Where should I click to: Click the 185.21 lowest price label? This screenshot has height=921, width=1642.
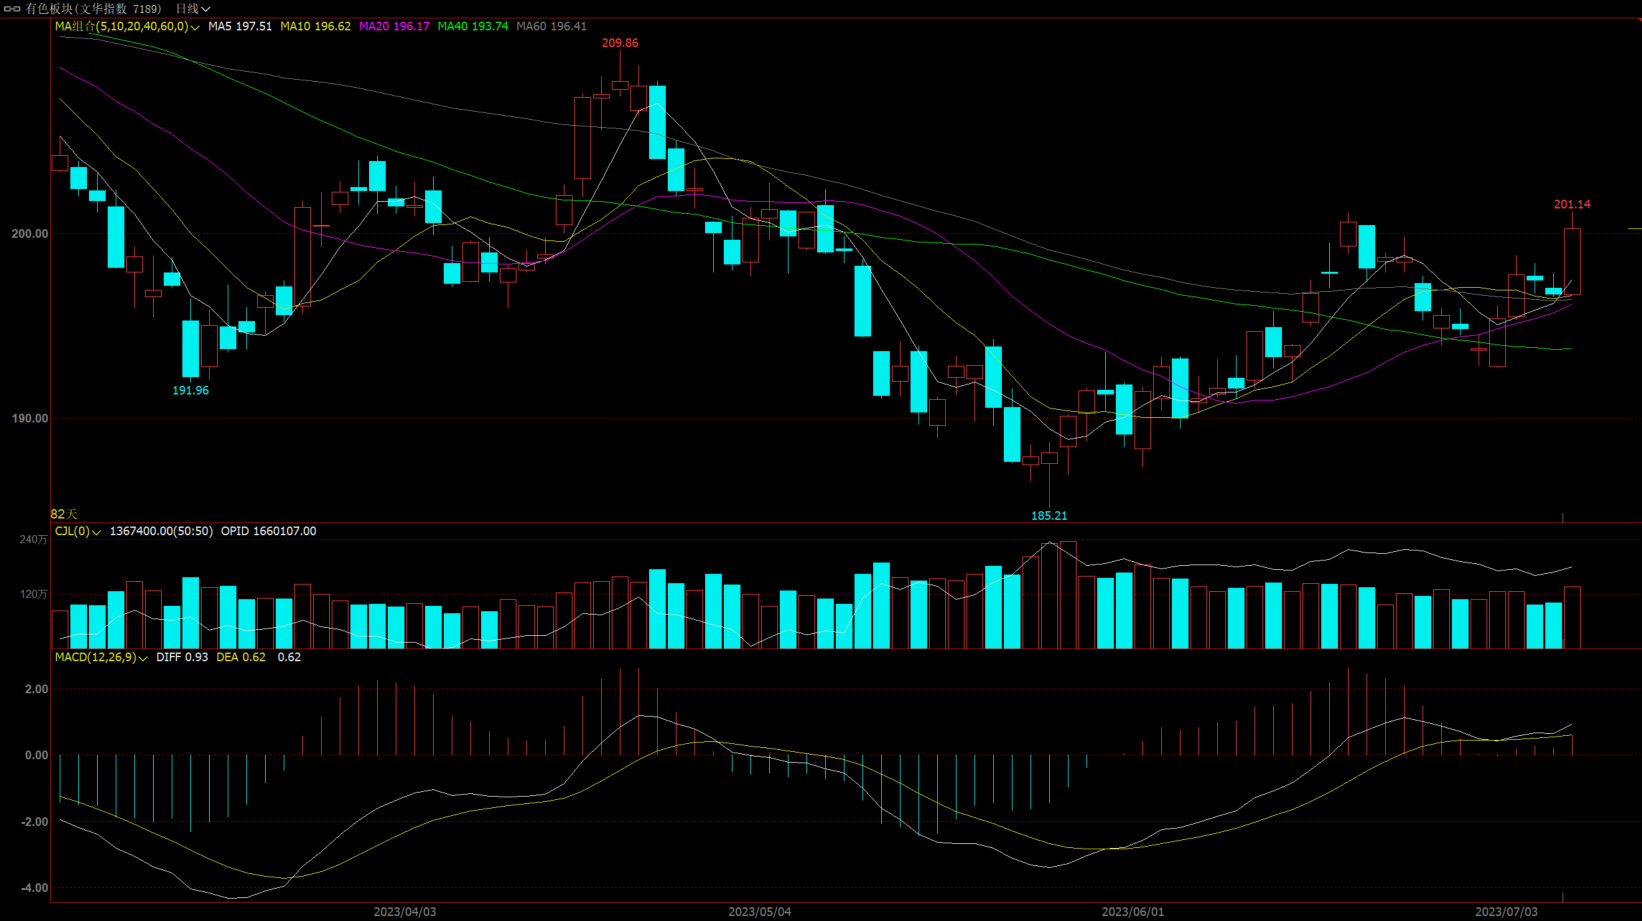tap(1049, 516)
